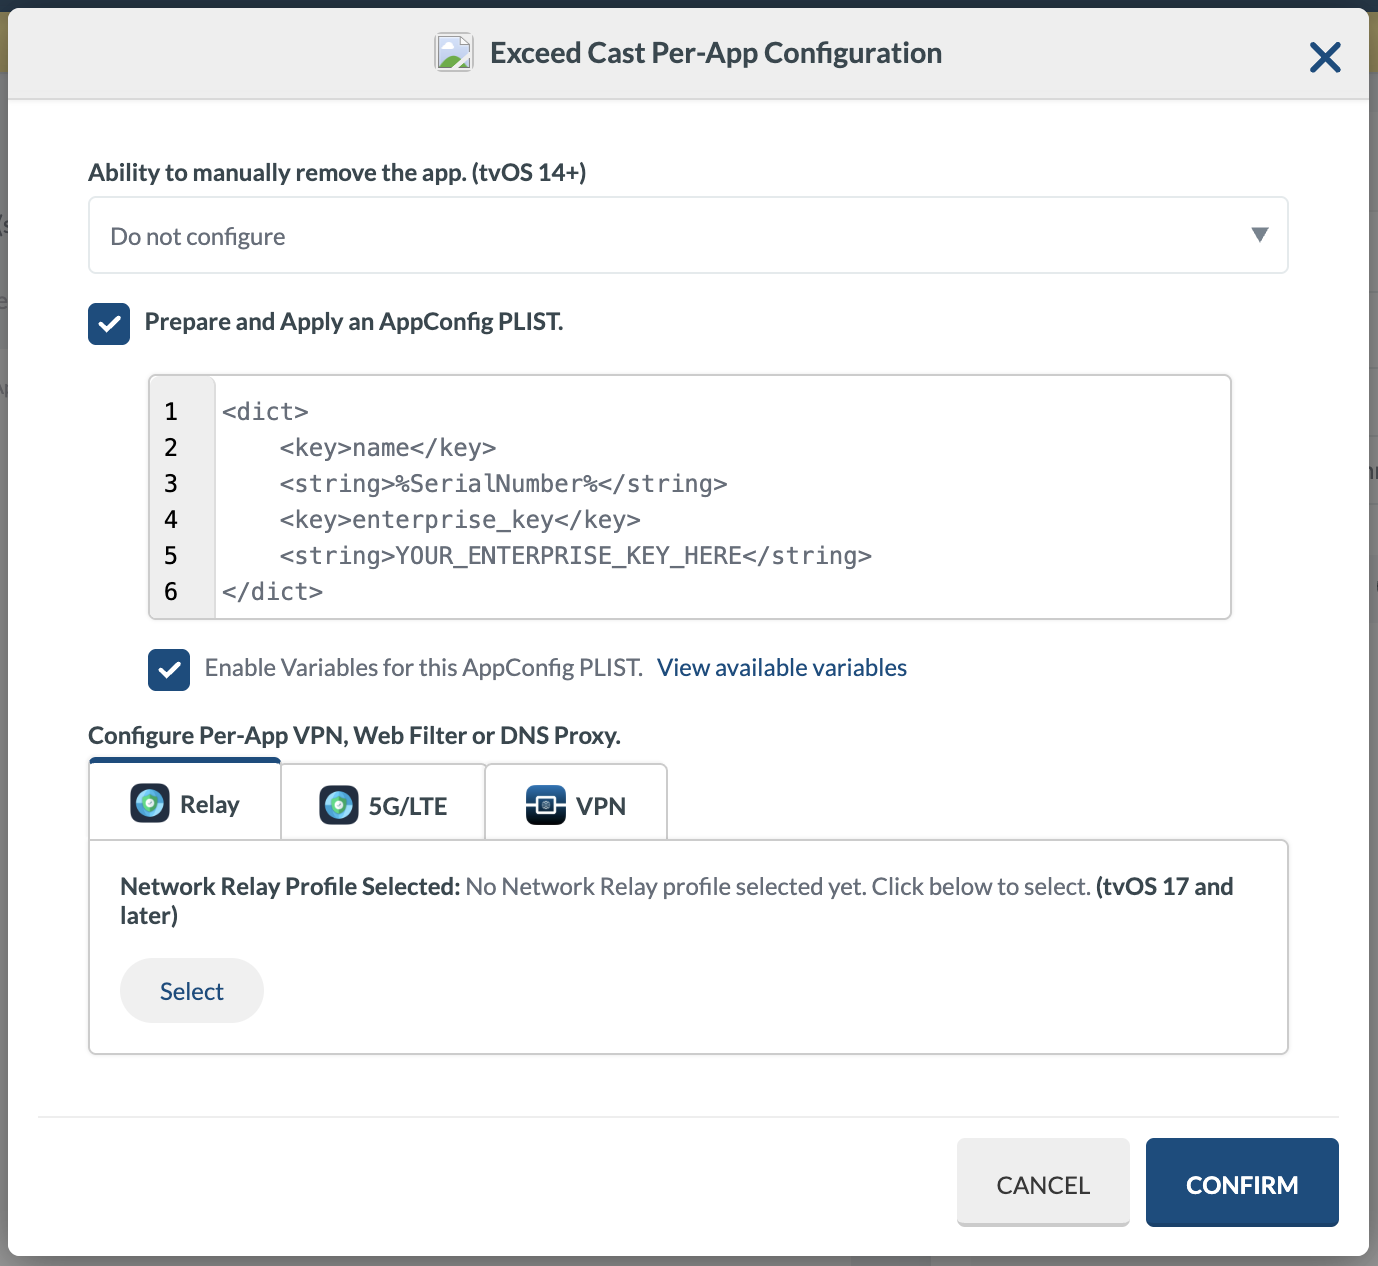Cancel the configuration dialog
1378x1266 pixels.
point(1043,1183)
